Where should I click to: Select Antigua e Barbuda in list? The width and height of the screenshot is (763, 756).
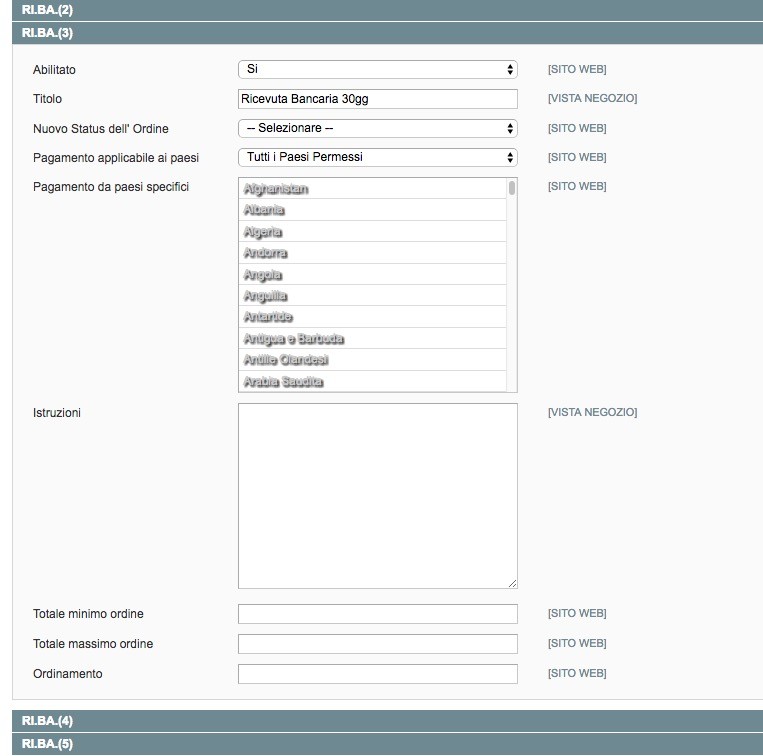point(372,339)
